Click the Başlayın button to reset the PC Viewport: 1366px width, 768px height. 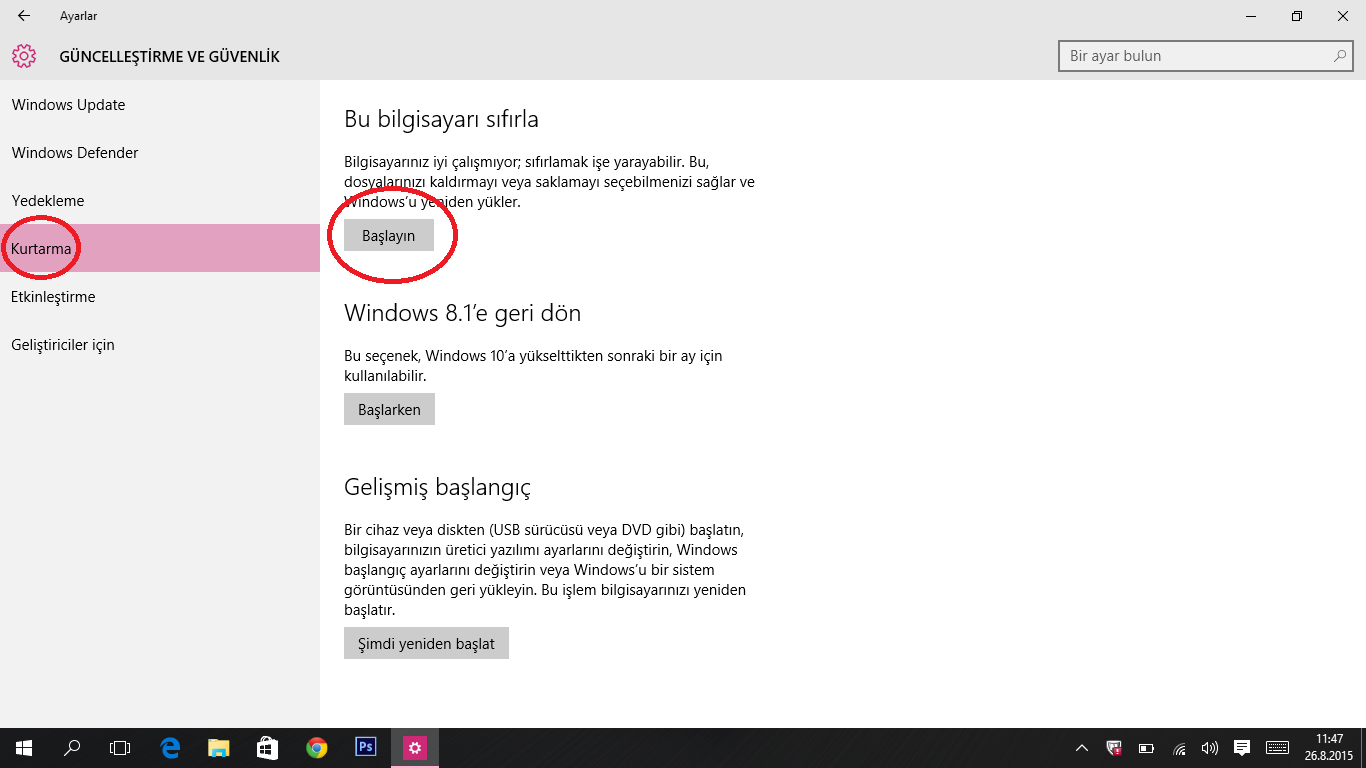click(x=389, y=236)
